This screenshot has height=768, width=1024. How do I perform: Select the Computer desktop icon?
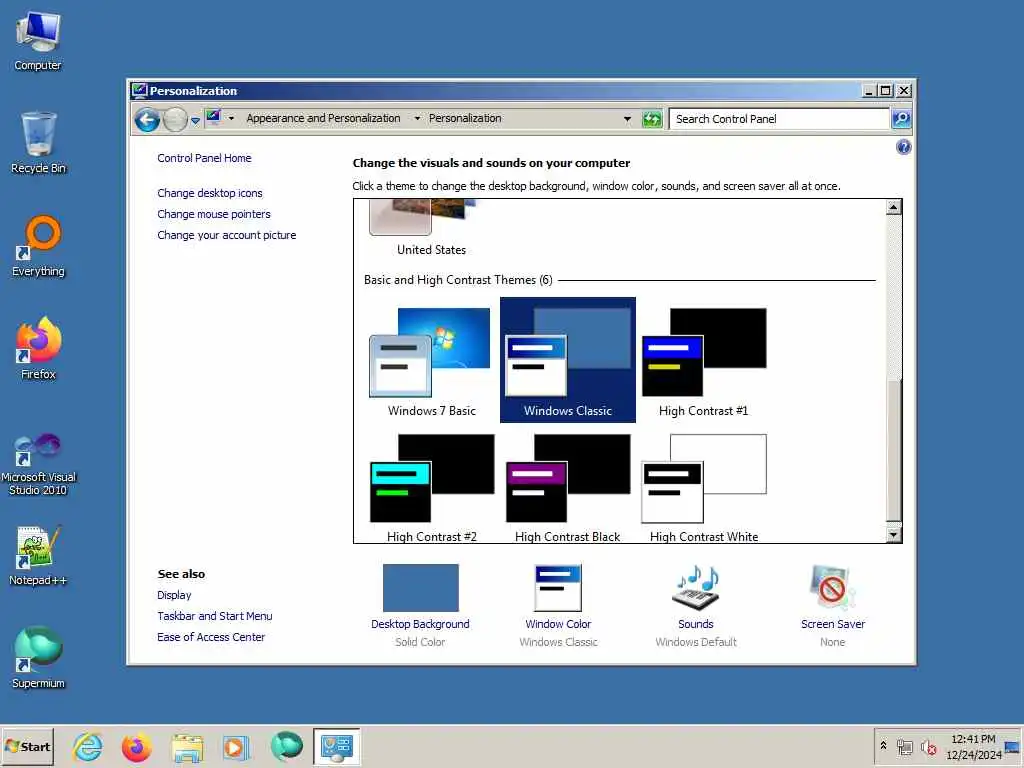click(x=38, y=40)
